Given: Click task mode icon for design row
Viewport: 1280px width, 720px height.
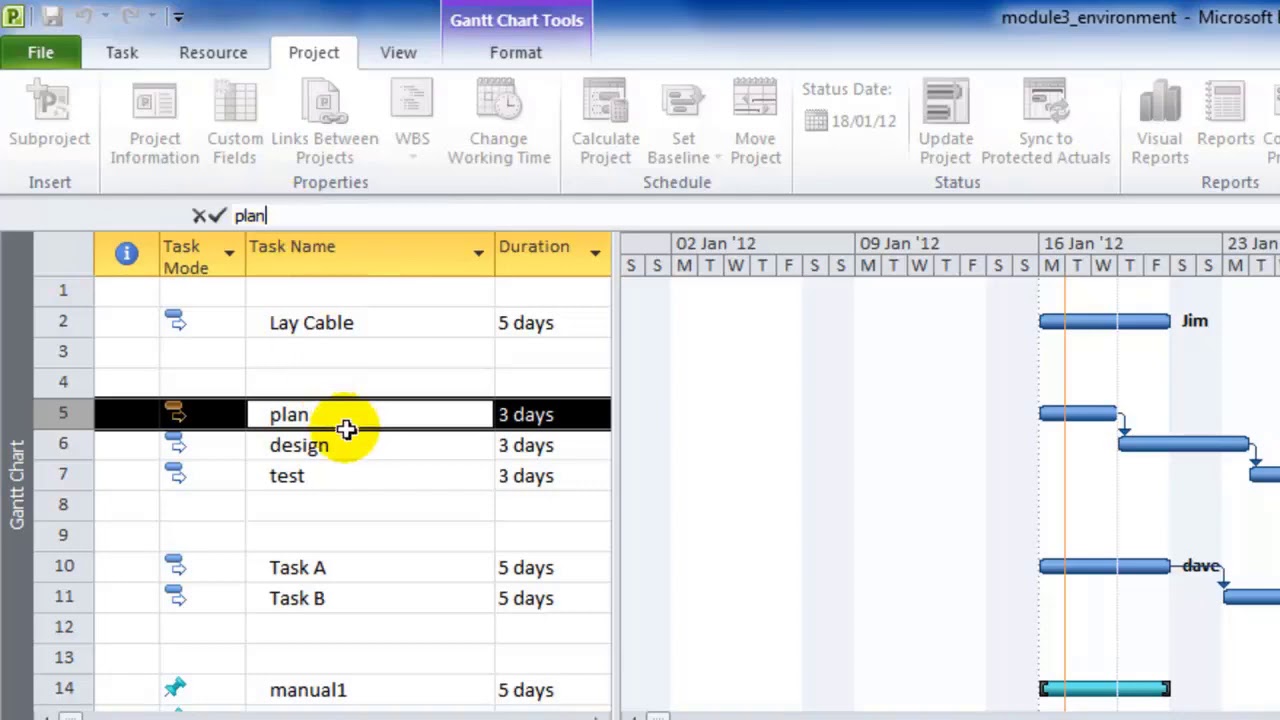Looking at the screenshot, I should pos(175,442).
